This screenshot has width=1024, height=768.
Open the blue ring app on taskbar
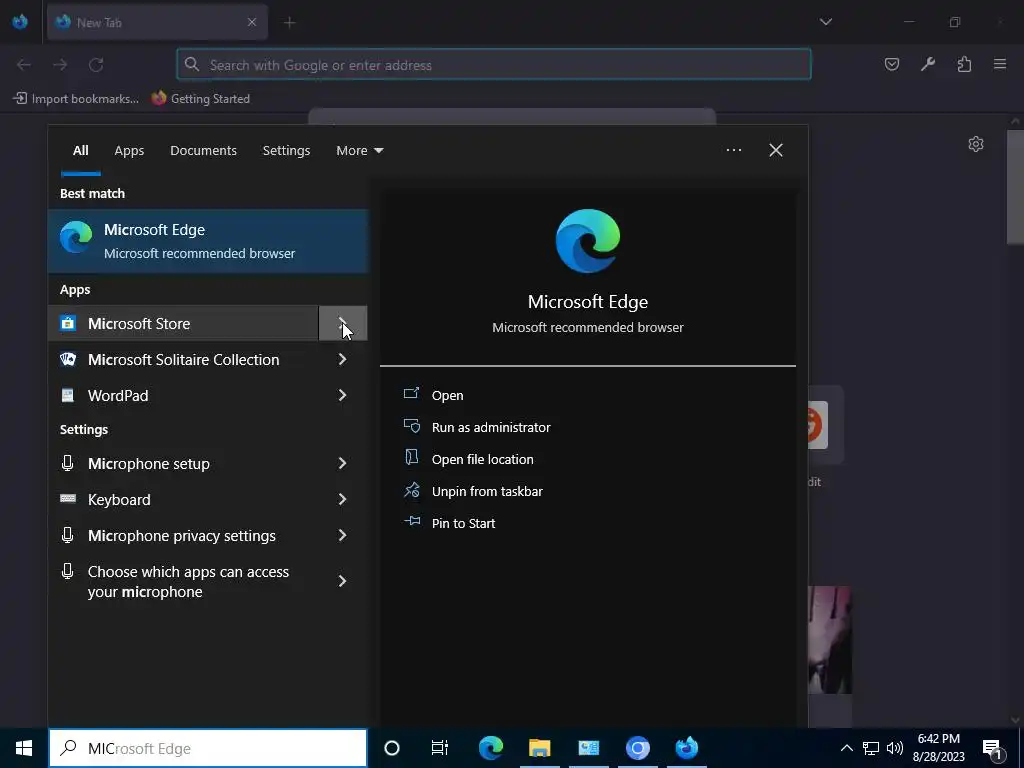point(637,748)
